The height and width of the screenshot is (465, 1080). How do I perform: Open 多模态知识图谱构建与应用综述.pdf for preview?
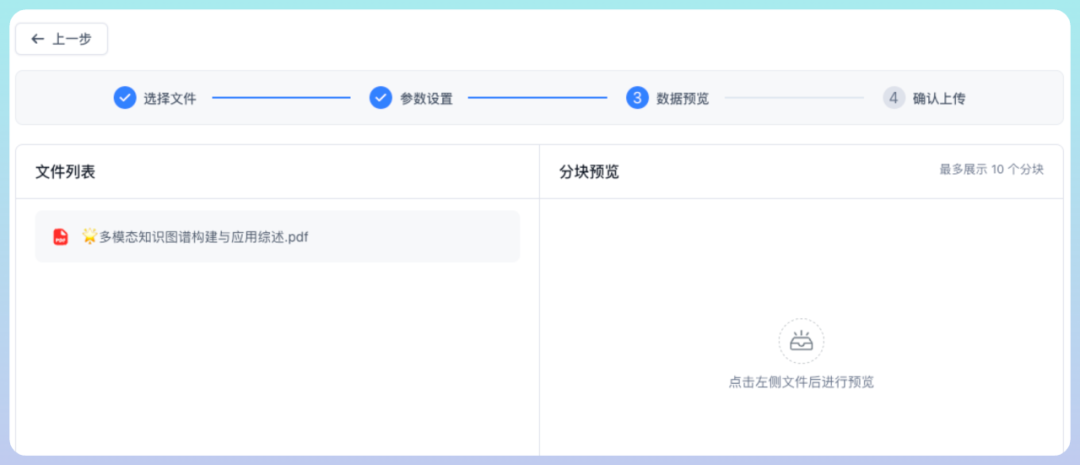204,237
